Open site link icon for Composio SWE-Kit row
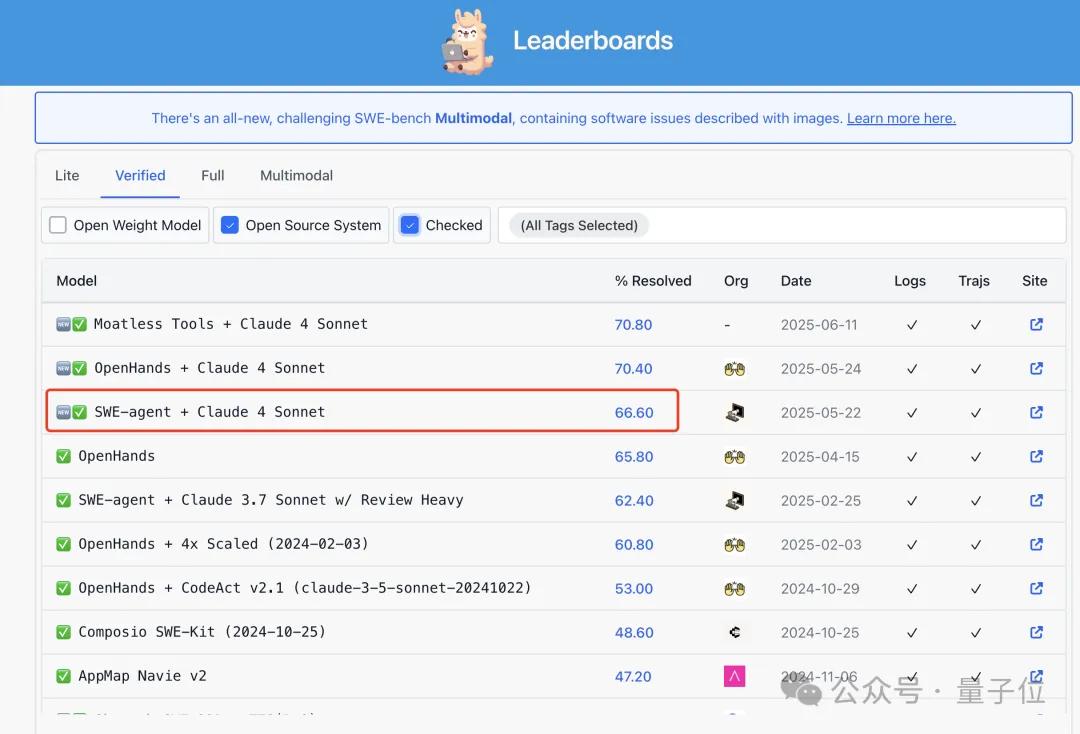Screen dimensions: 1080x734 1036,632
